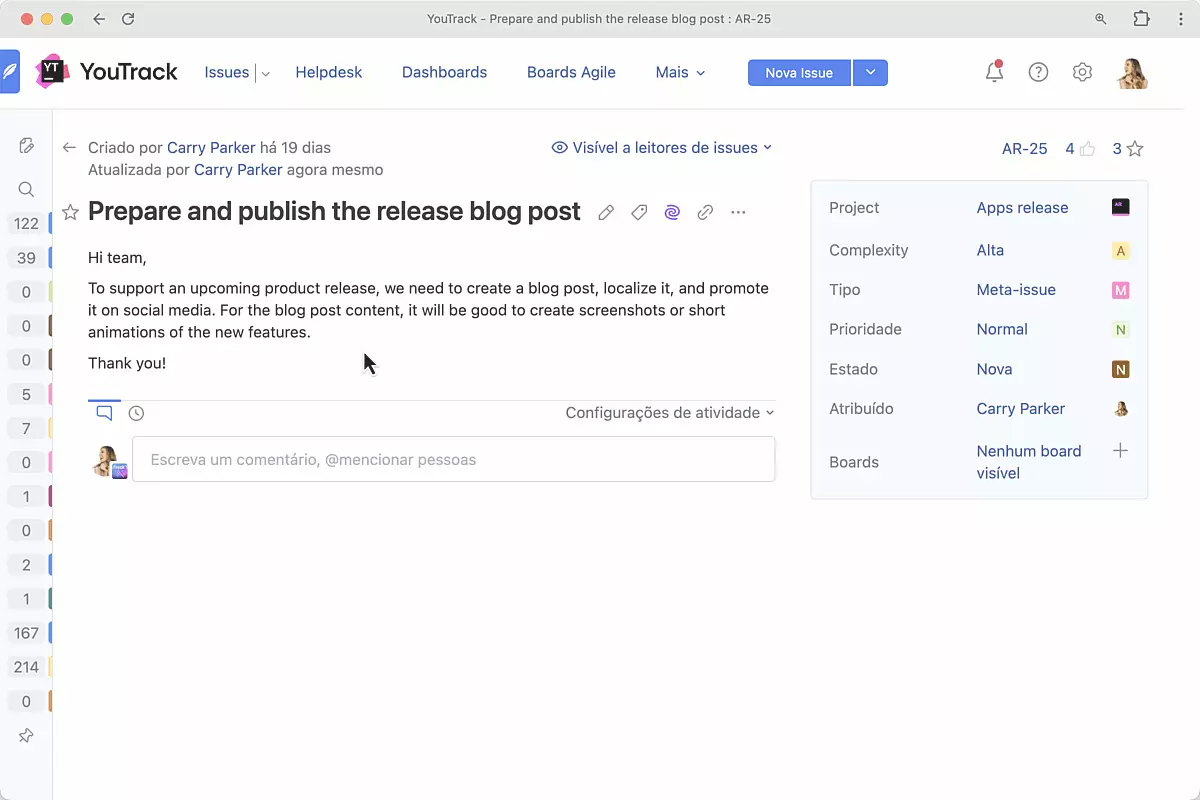Open the help question mark menu
1200x800 pixels.
point(1038,72)
